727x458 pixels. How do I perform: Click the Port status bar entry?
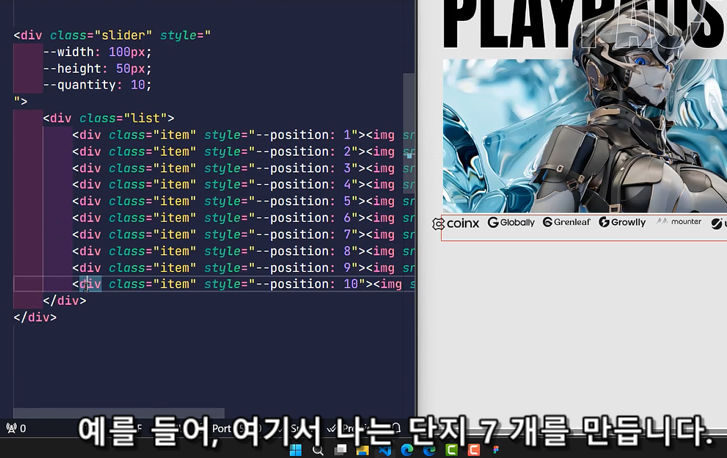tap(221, 428)
